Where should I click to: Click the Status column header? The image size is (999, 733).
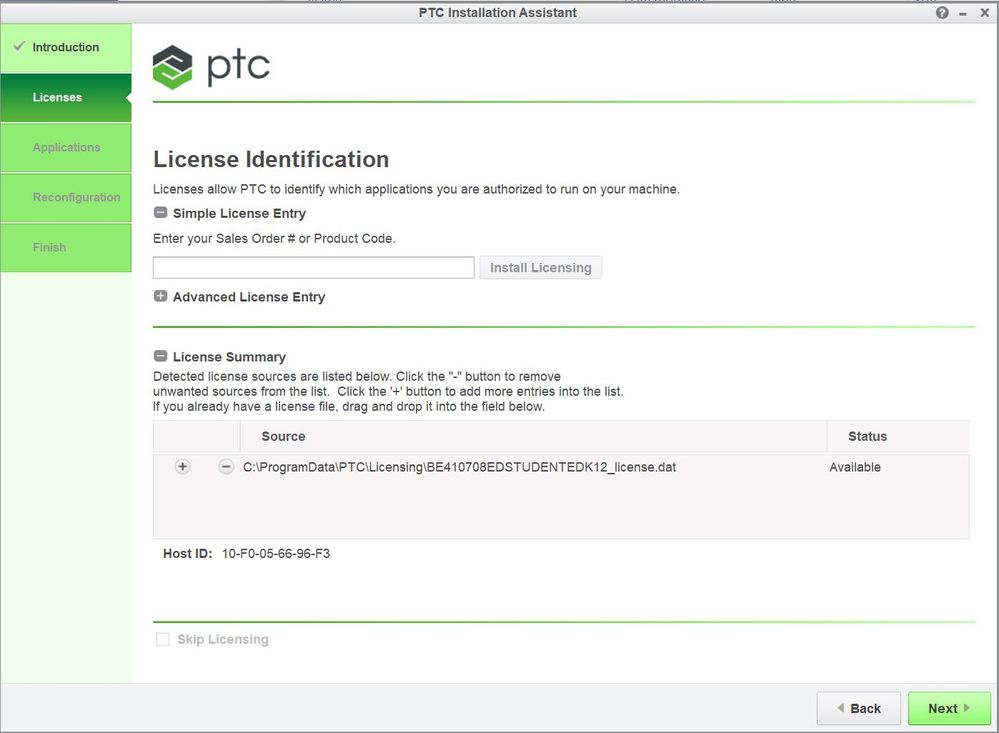click(x=867, y=437)
